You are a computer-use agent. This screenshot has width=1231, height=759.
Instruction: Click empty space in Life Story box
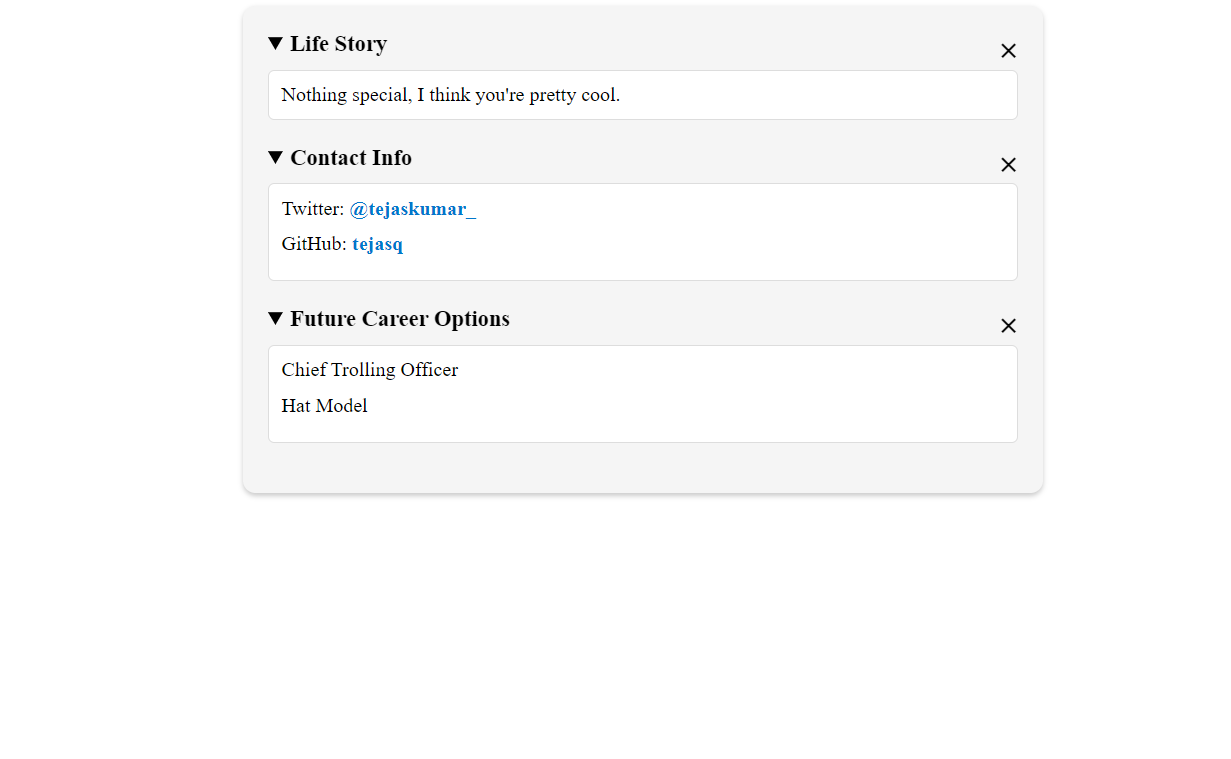pyautogui.click(x=820, y=95)
